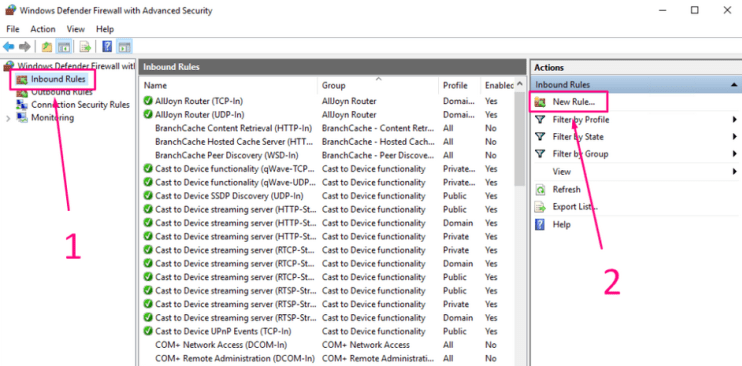Viewport: 742px width, 366px height.
Task: Click the blue Help toolbar icon
Action: pyautogui.click(x=107, y=46)
